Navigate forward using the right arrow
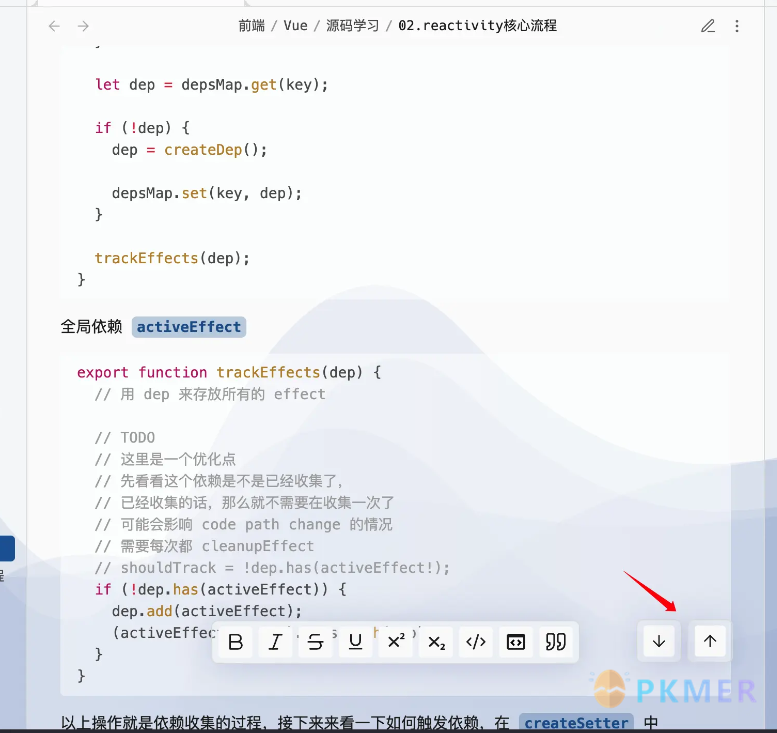The width and height of the screenshot is (777, 733). [83, 26]
